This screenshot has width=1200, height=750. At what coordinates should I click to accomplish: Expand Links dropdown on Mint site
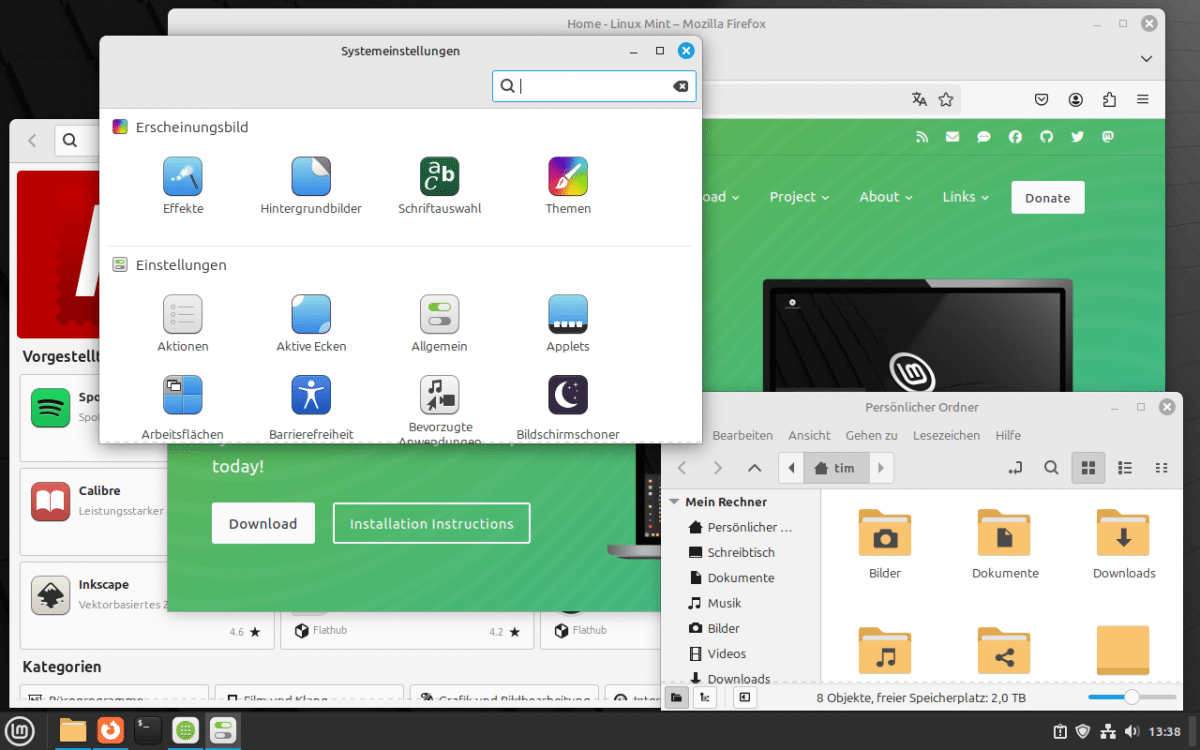click(965, 197)
